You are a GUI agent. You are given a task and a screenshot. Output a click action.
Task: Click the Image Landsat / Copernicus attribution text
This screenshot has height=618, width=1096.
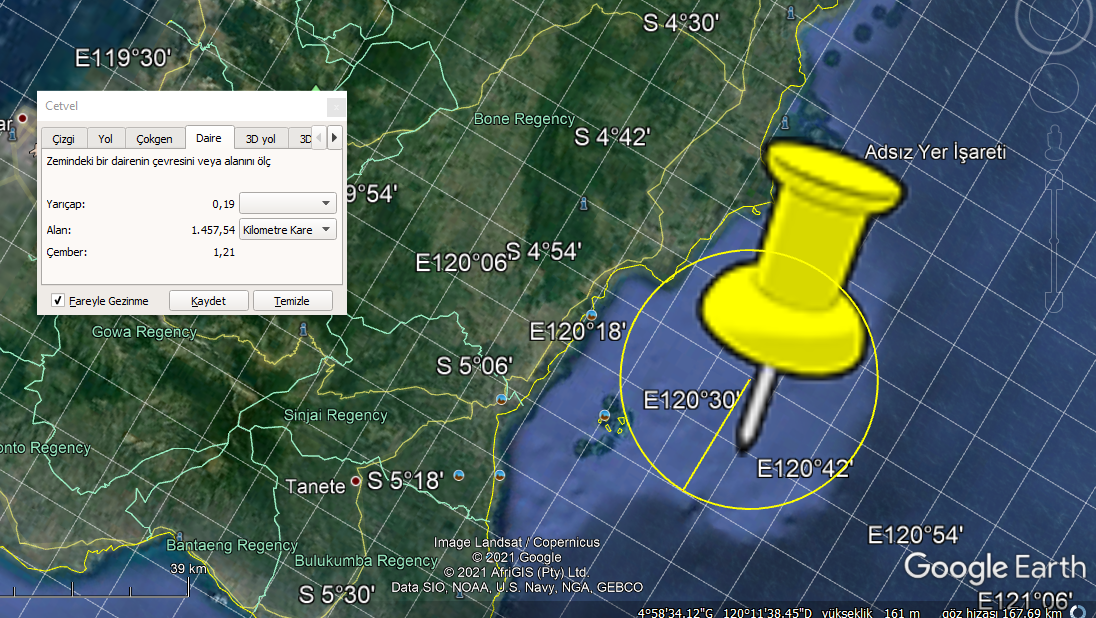click(517, 542)
